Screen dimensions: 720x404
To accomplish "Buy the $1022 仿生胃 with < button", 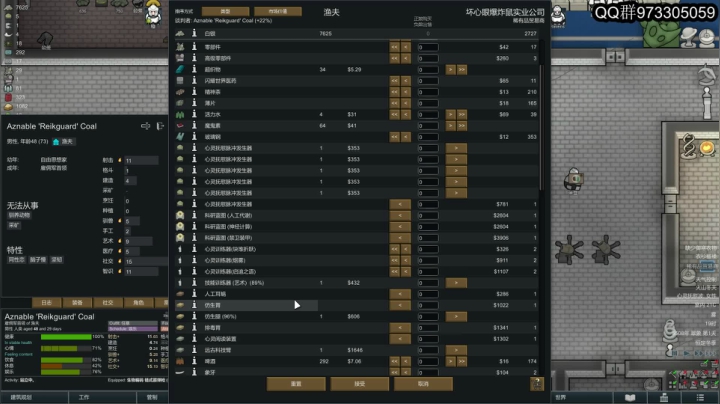I will coord(400,305).
